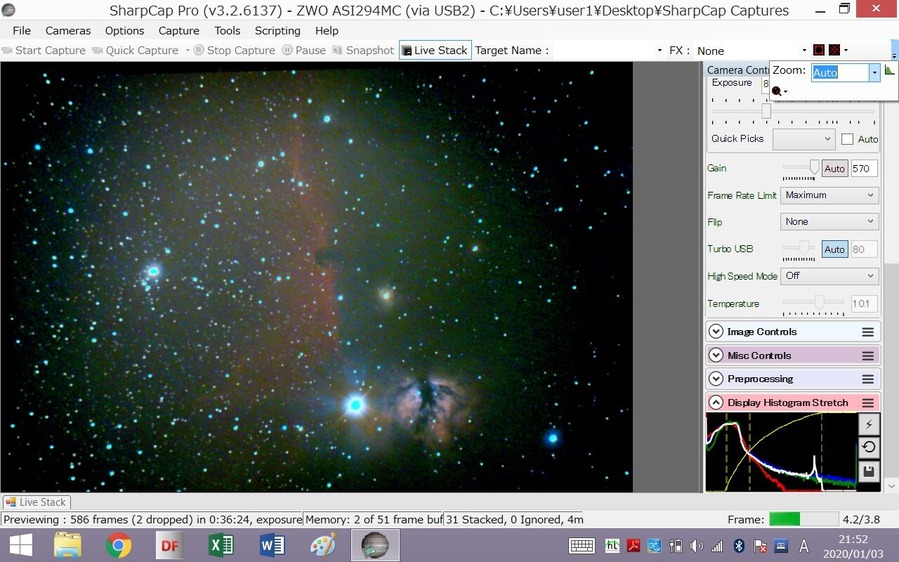Click the Snapshot toolbar button
Screen dimensions: 899x562
pyautogui.click(x=363, y=50)
